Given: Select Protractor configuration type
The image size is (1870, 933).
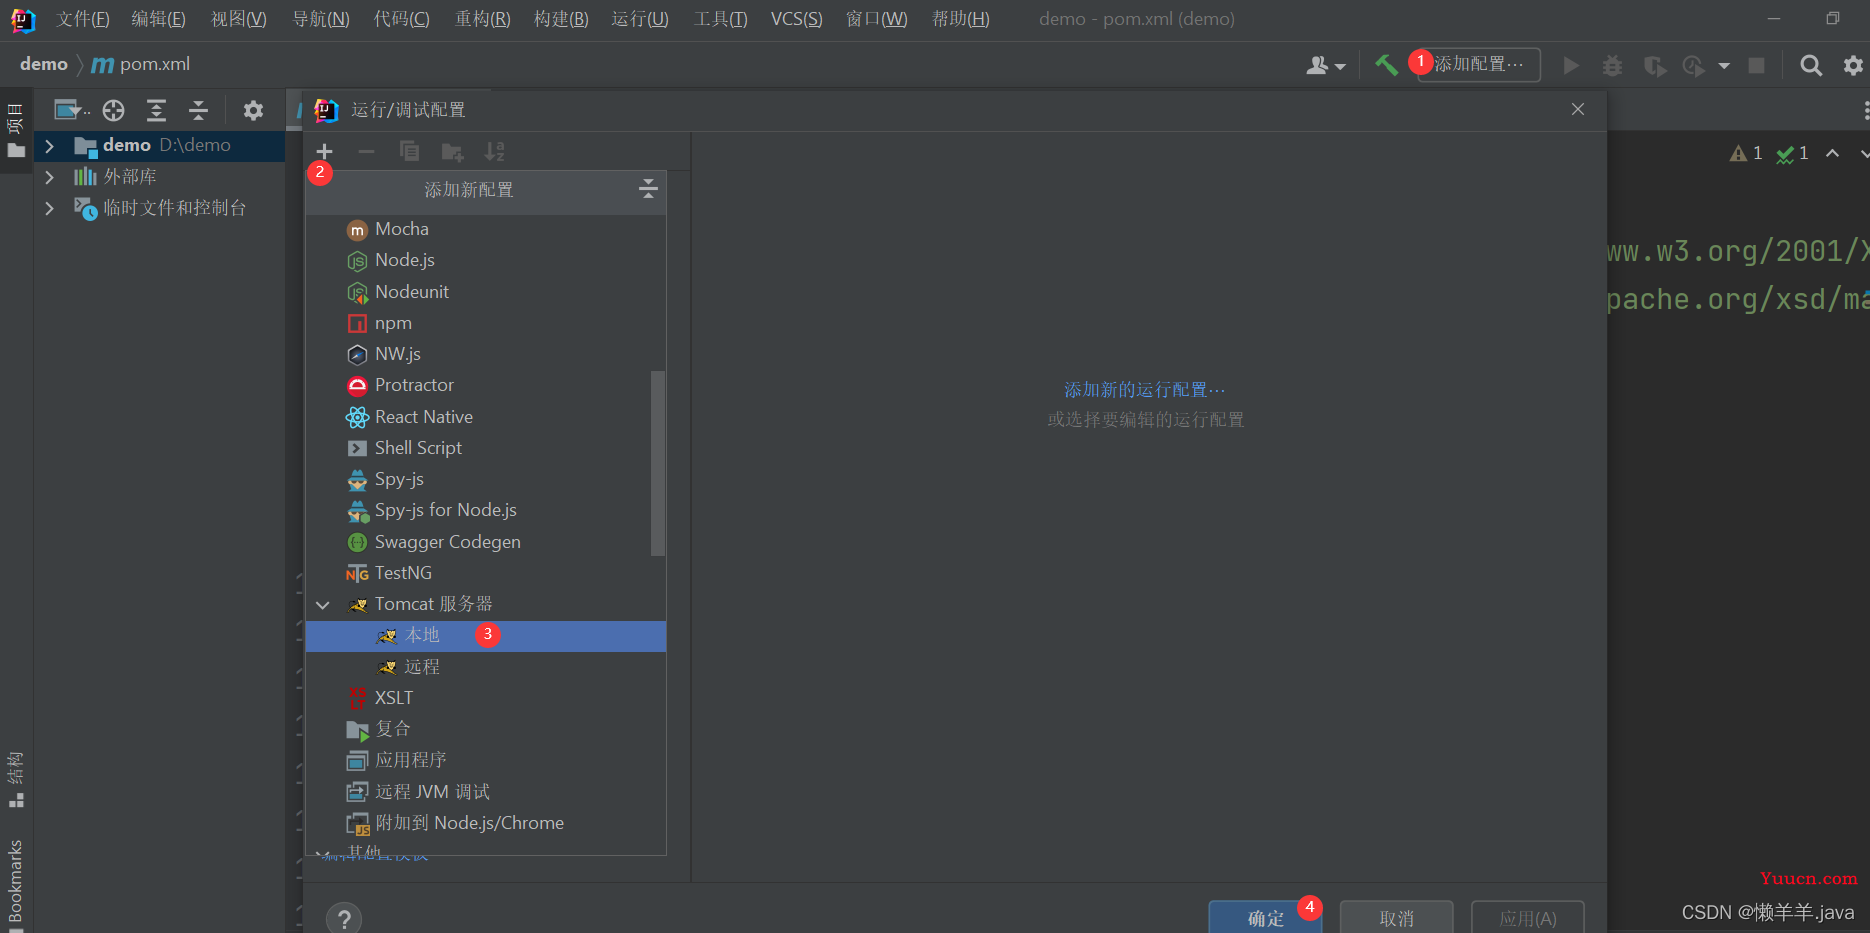Looking at the screenshot, I should (x=486, y=385).
